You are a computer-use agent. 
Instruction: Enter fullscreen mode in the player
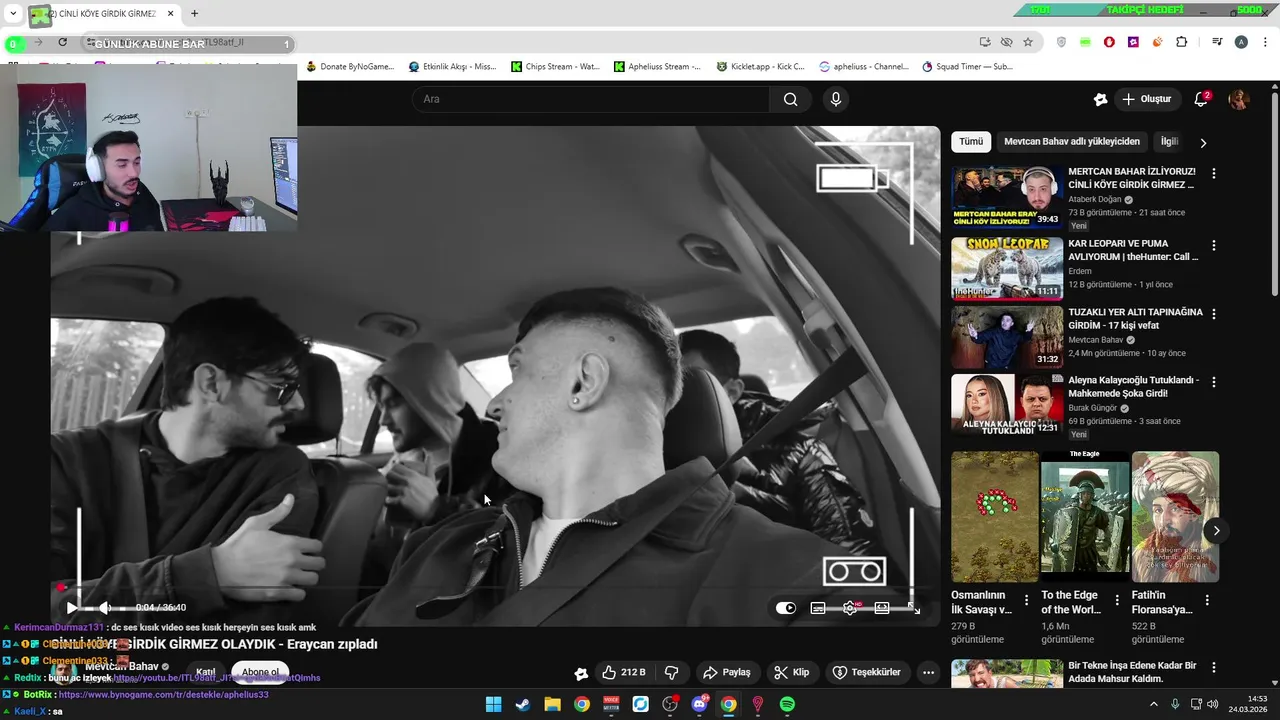[913, 607]
